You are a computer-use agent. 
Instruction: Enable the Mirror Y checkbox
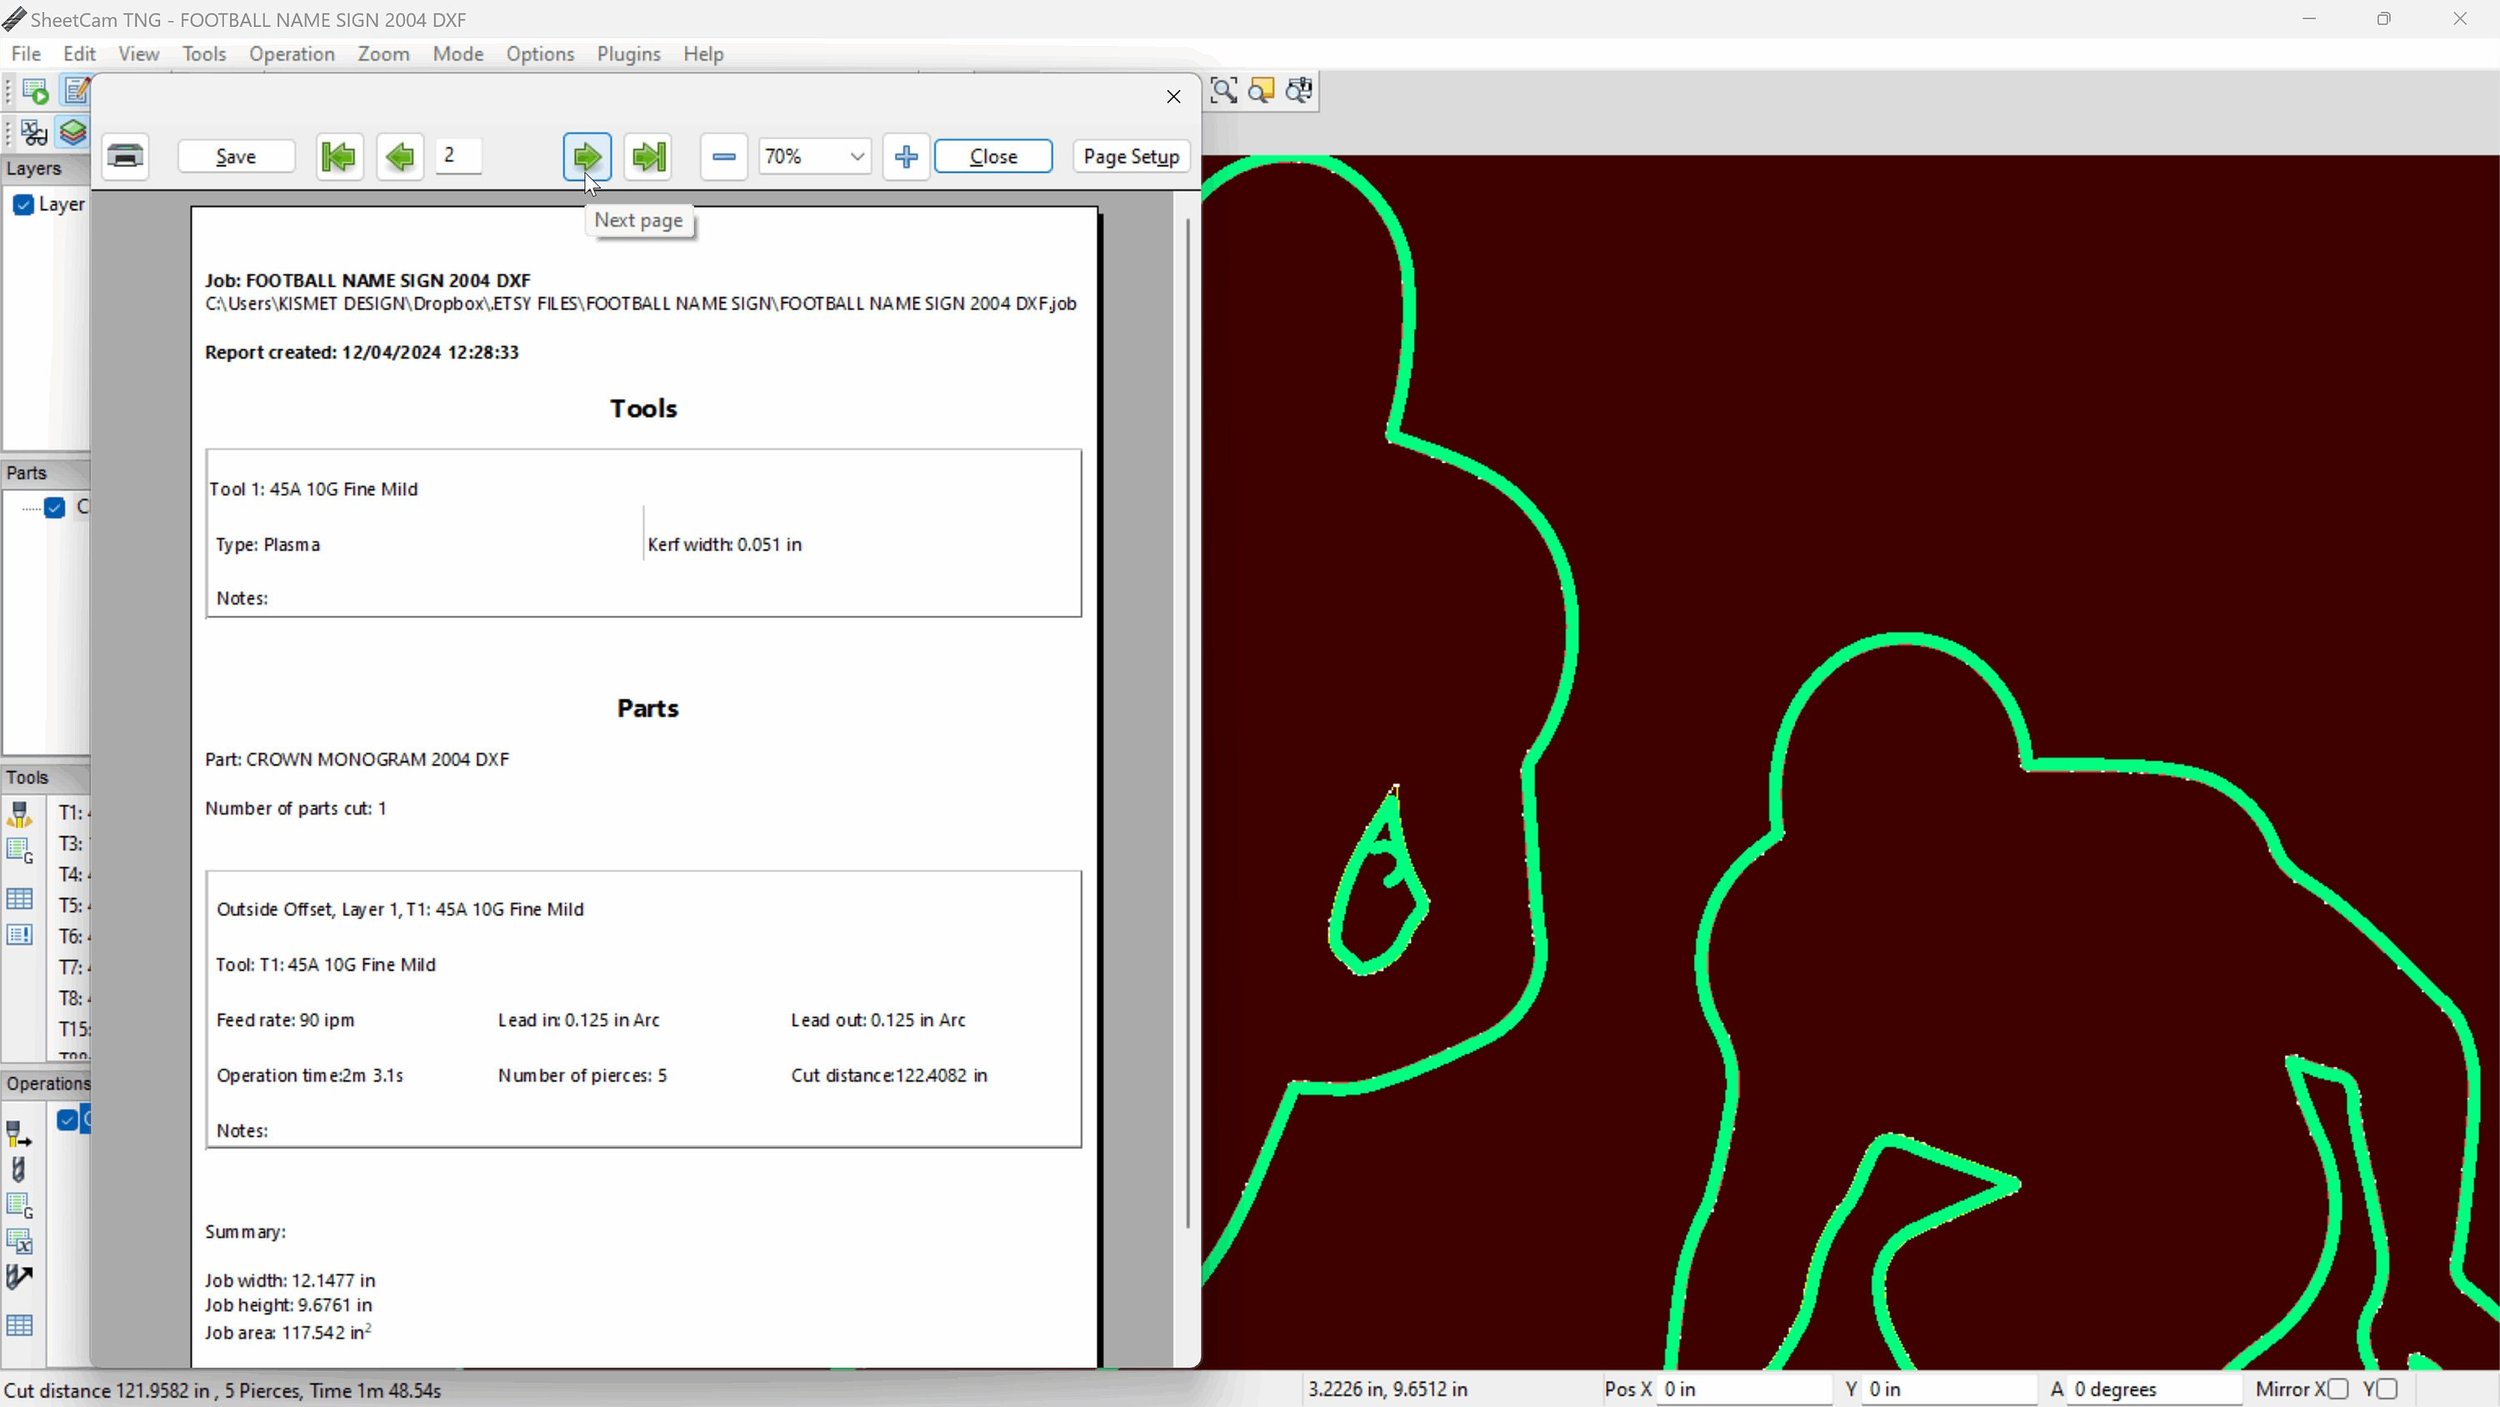2387,1389
